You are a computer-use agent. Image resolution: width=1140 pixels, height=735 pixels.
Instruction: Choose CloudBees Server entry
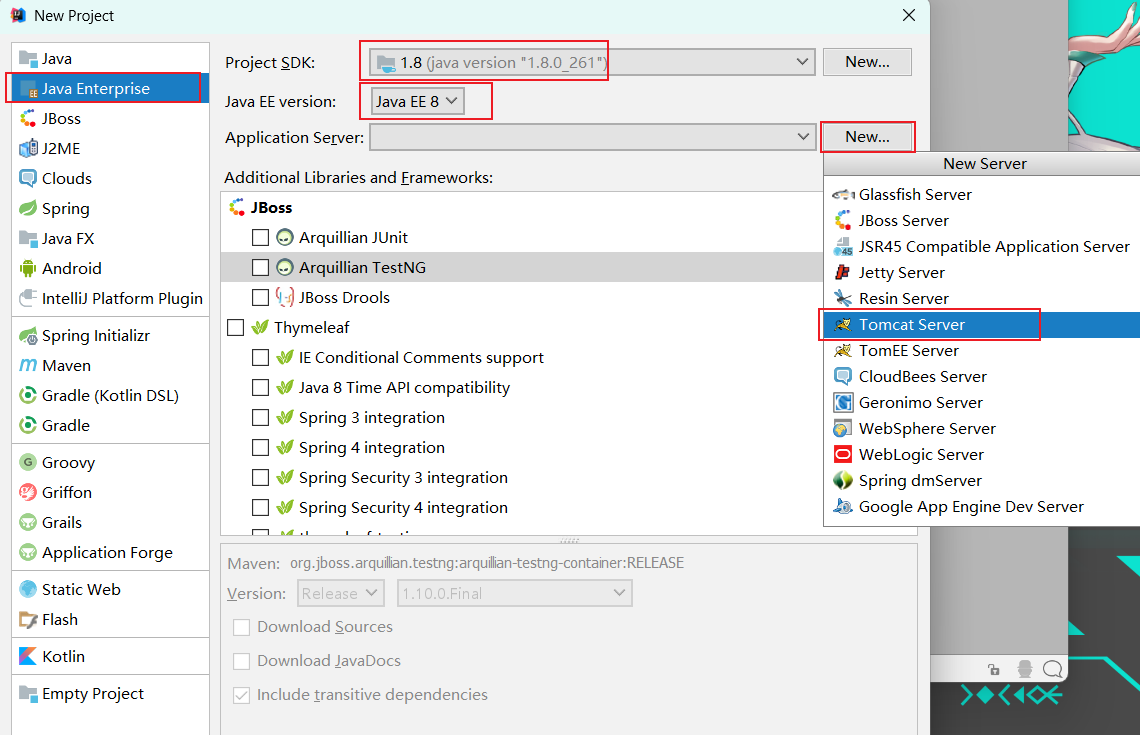pyautogui.click(x=982, y=377)
